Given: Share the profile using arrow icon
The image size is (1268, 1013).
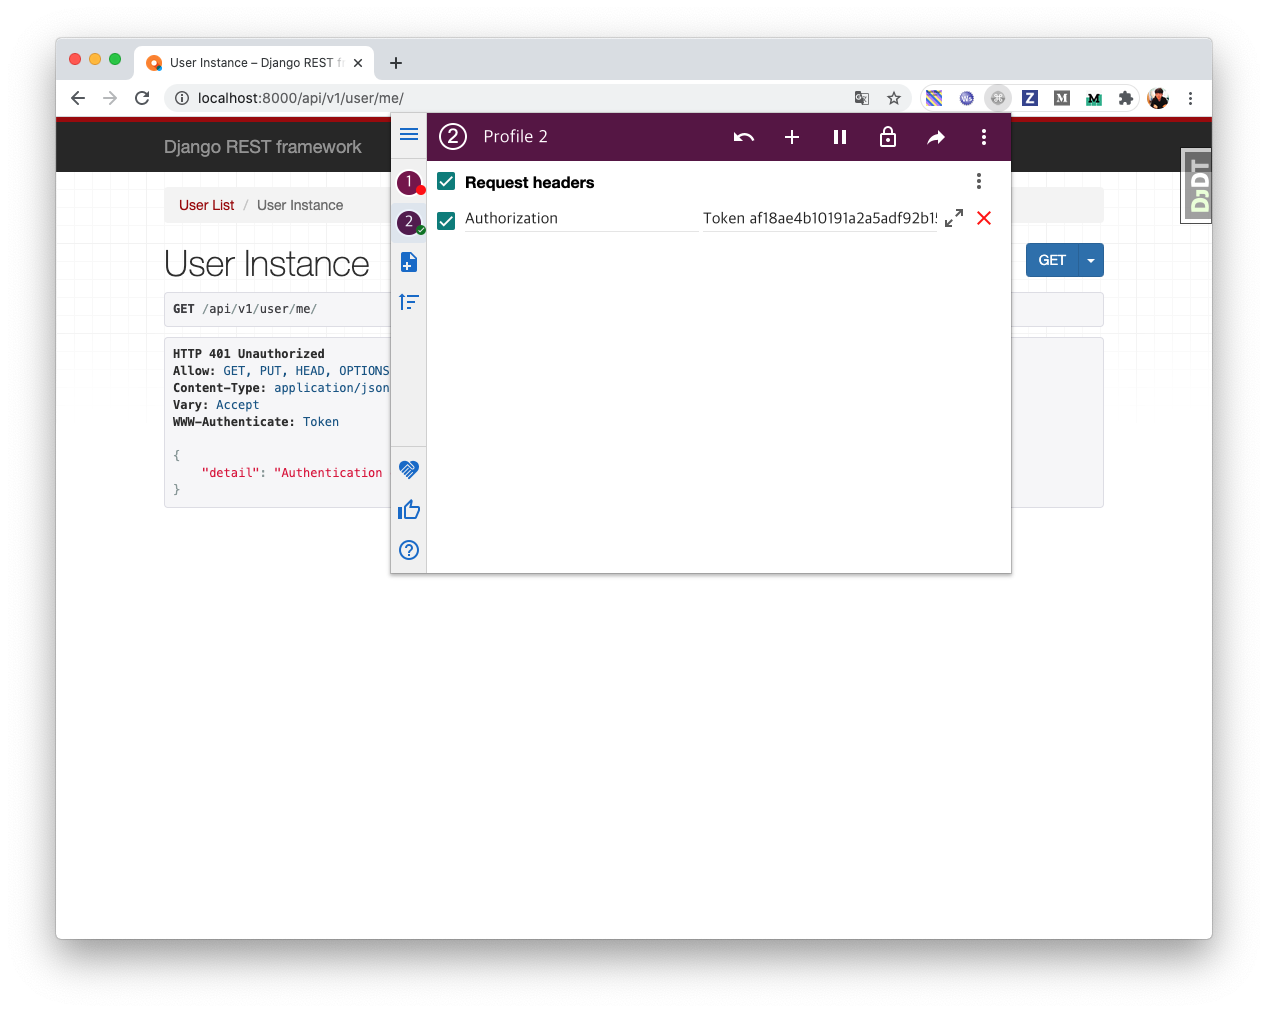Looking at the screenshot, I should pyautogui.click(x=936, y=137).
